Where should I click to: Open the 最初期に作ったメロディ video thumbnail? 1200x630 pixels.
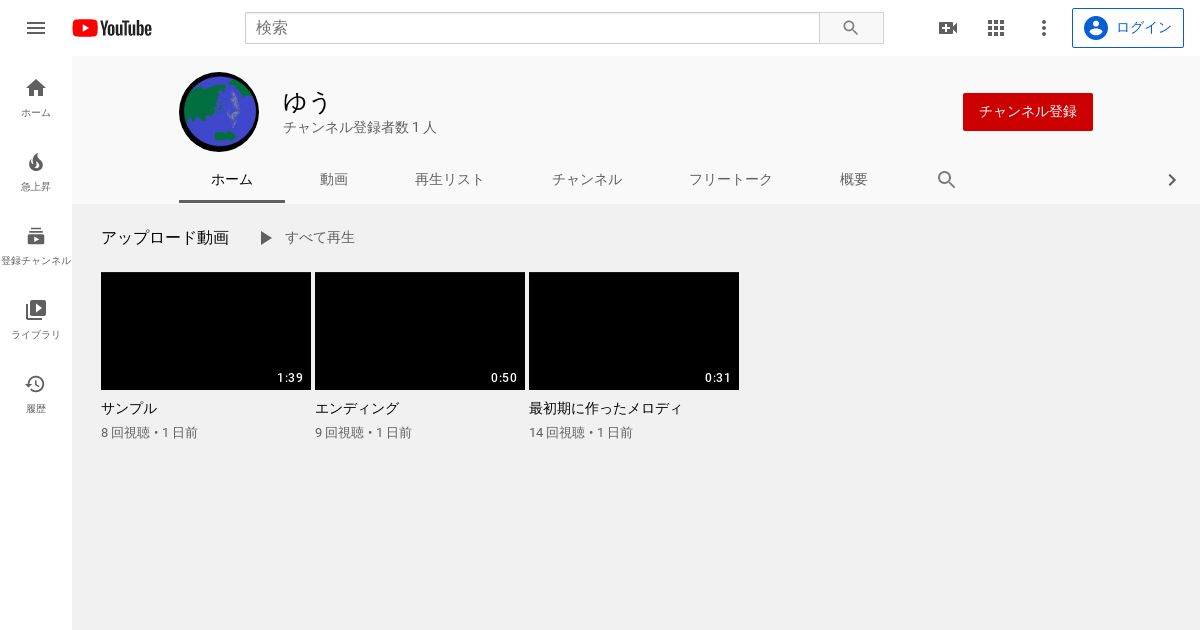634,331
